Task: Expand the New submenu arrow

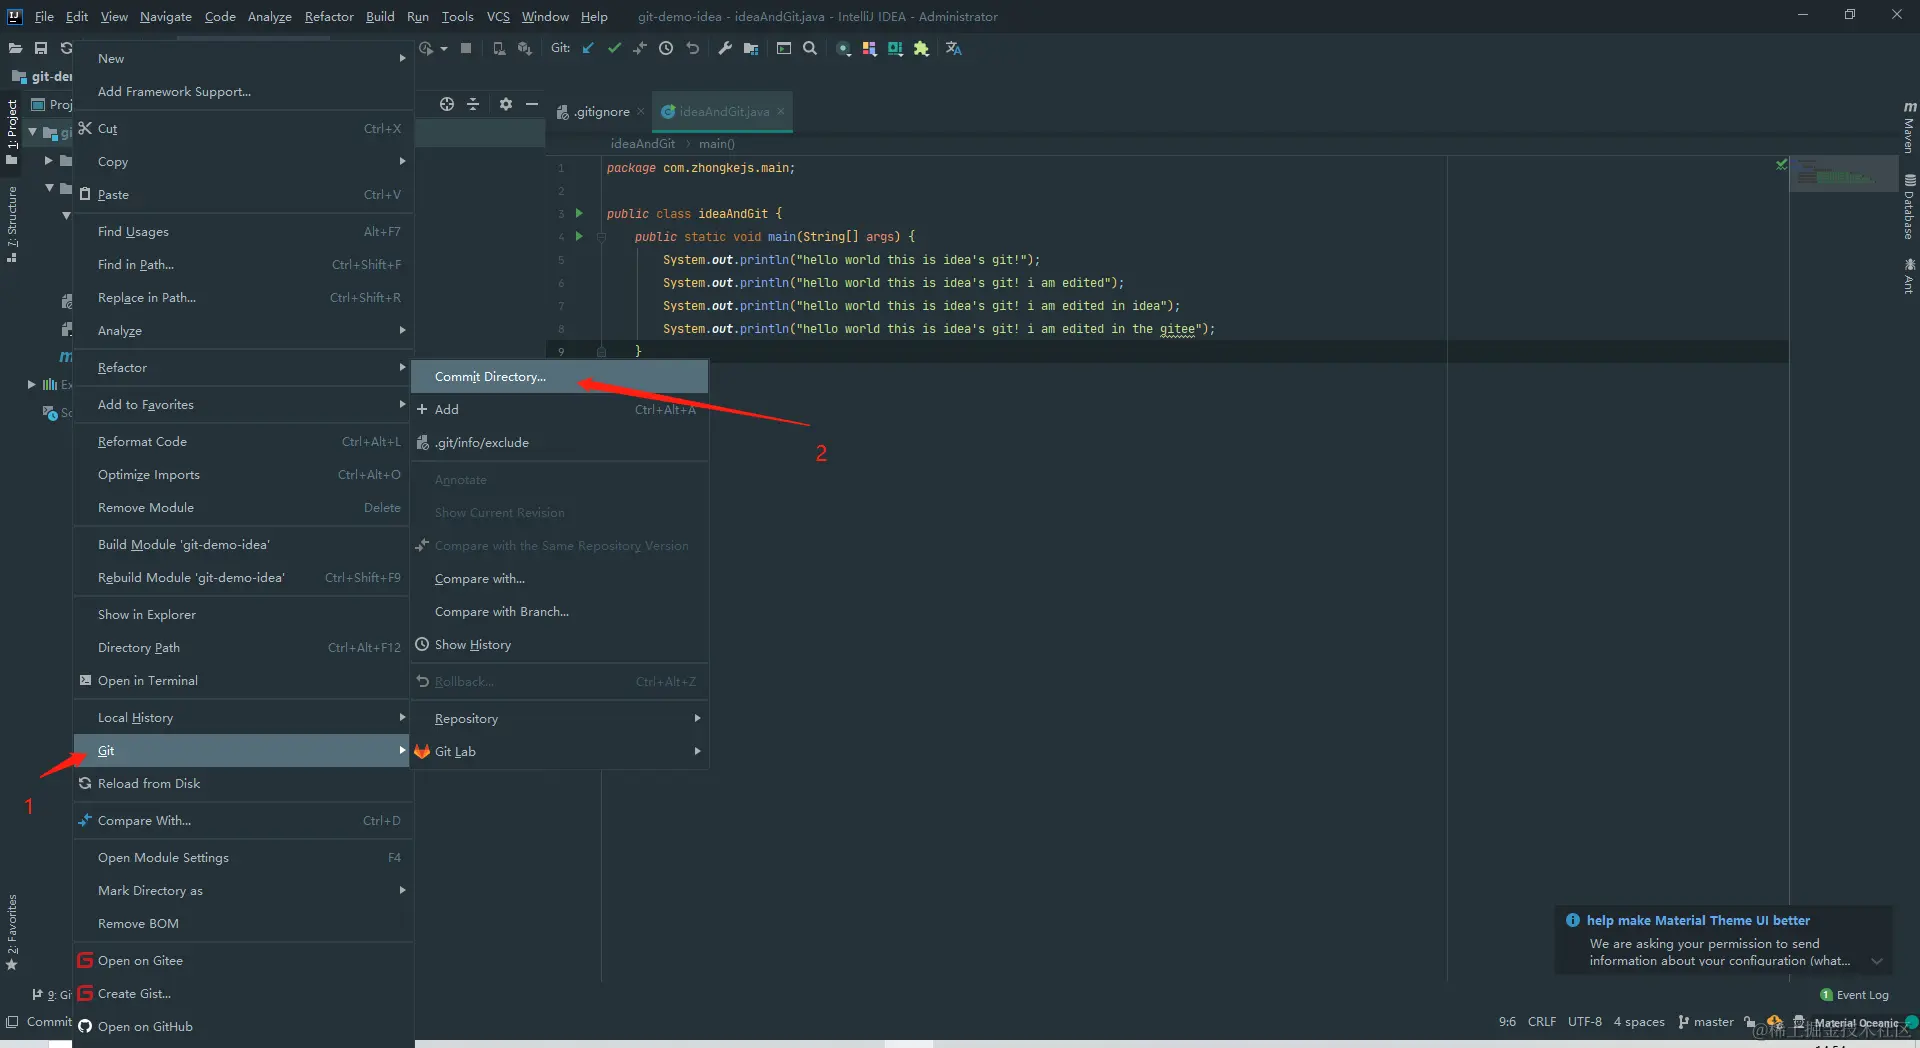Action: click(x=402, y=58)
